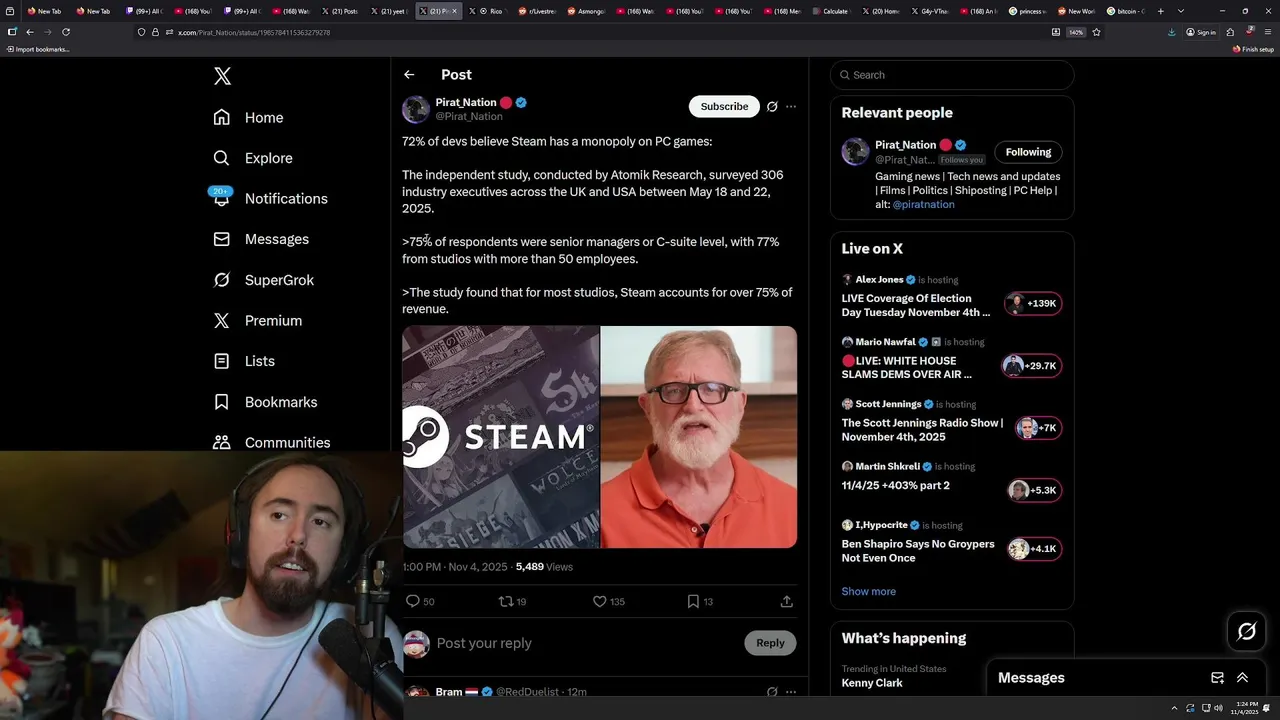Show hidden system tray icons

(1176, 708)
